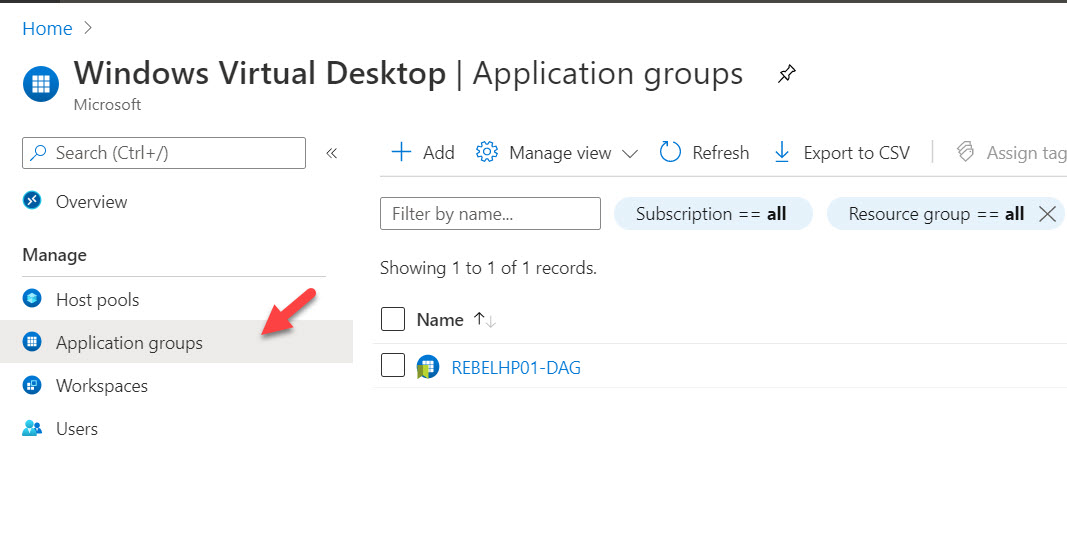
Task: Click the tag icon for Assign tags
Action: pos(965,152)
